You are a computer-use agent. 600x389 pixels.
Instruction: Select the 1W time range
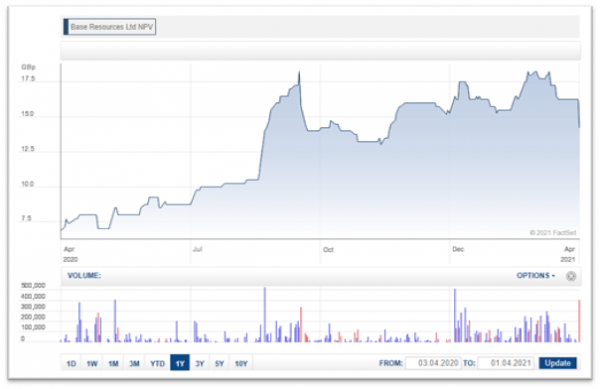point(92,363)
